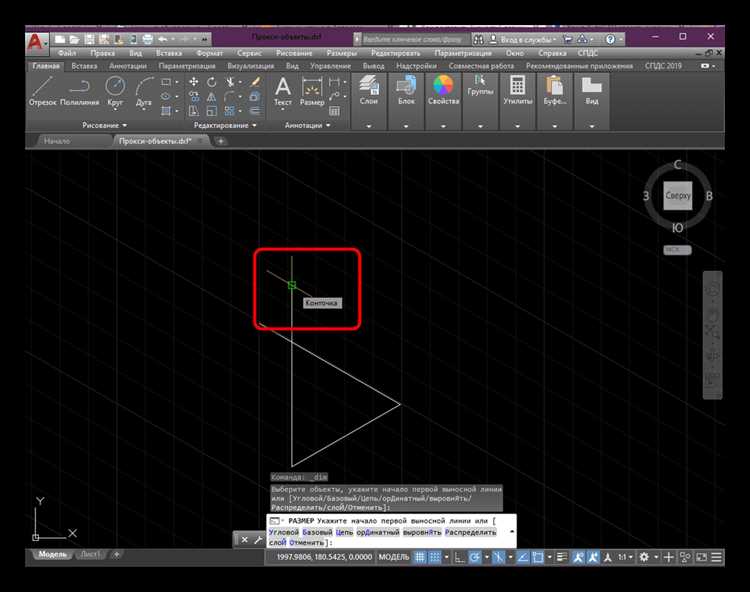Click the Mirror tool icon
The height and width of the screenshot is (592, 750).
pyautogui.click(x=211, y=97)
